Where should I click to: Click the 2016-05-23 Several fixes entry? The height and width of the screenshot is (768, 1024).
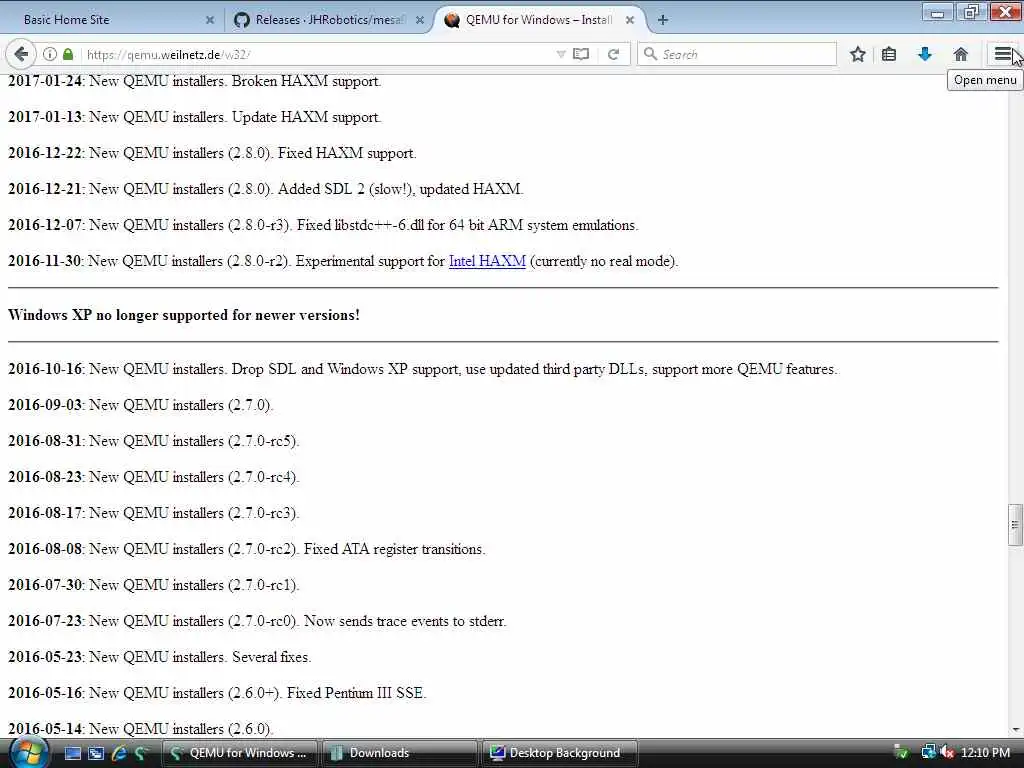[160, 657]
